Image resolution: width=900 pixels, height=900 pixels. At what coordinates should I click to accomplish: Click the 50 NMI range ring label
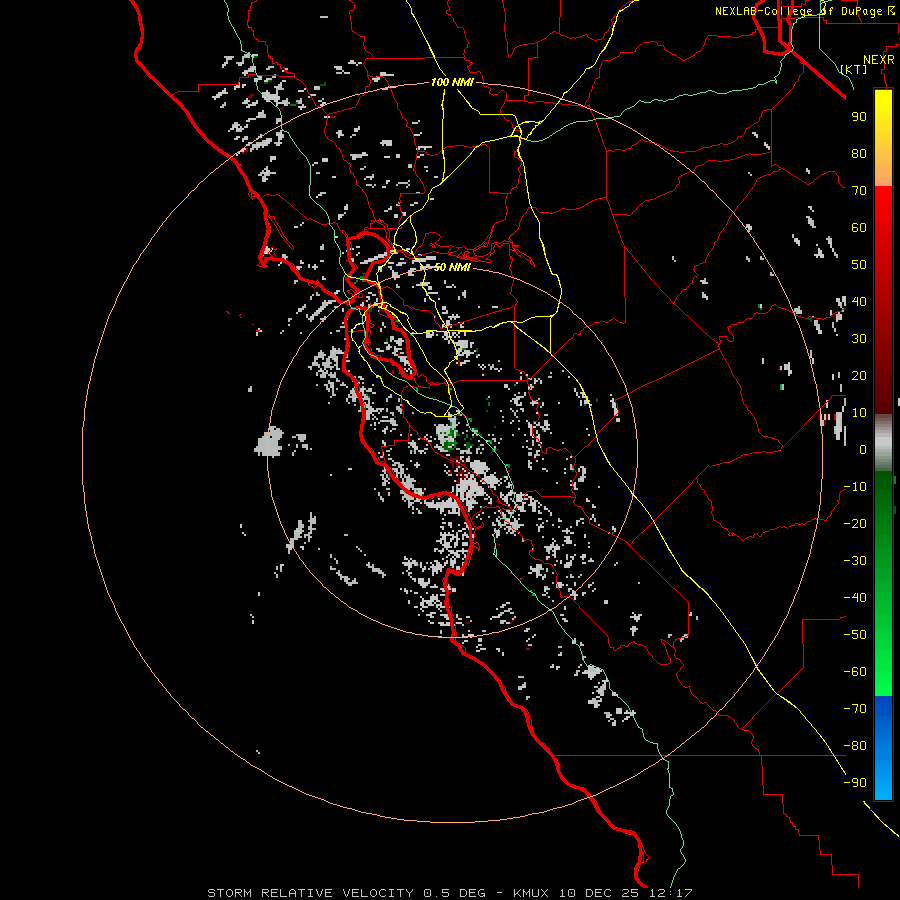(x=452, y=267)
